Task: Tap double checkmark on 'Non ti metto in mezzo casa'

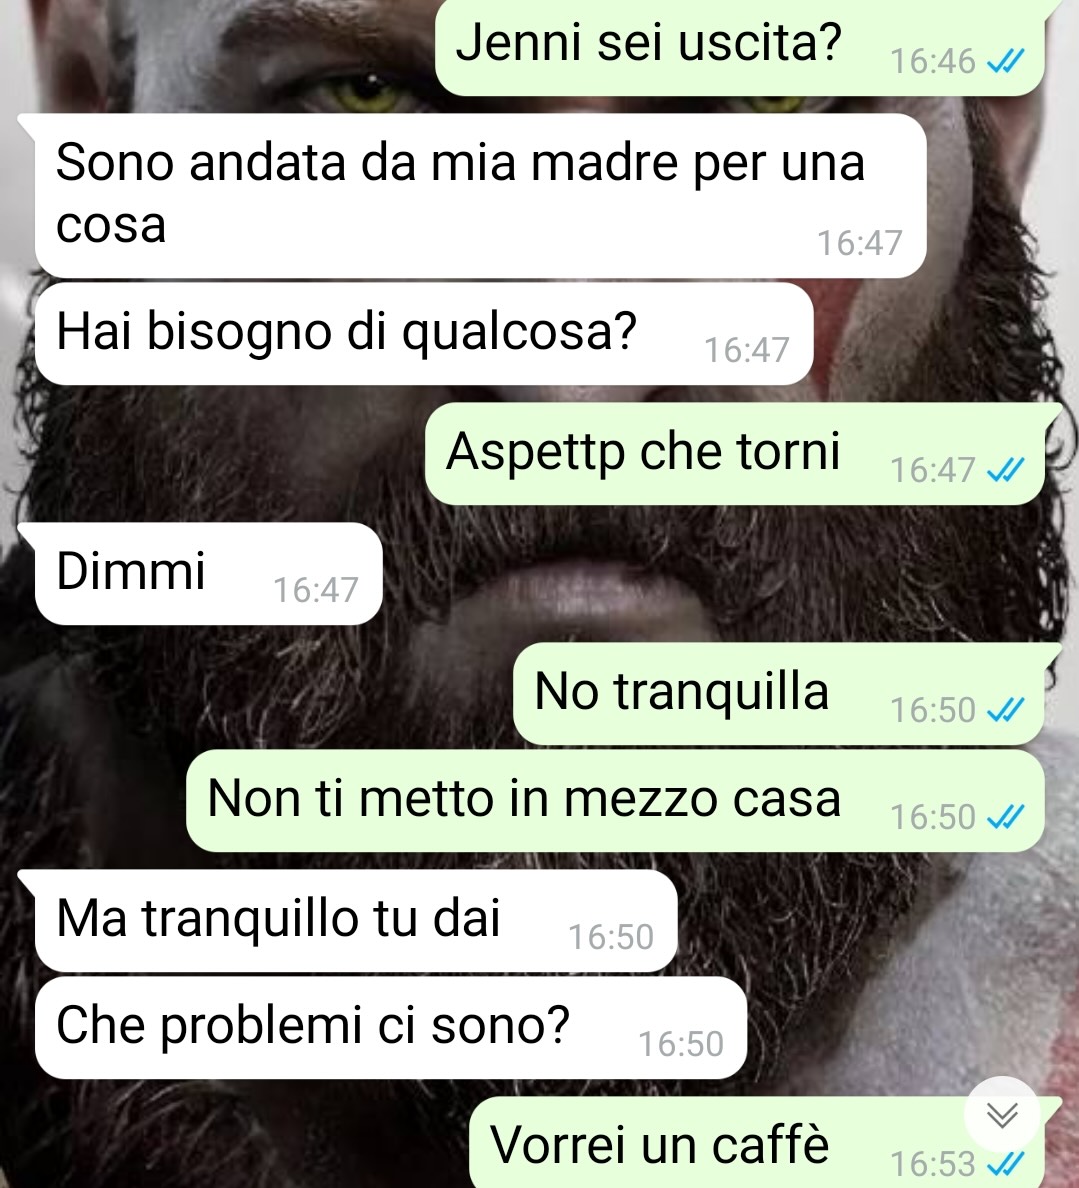Action: (x=1006, y=818)
